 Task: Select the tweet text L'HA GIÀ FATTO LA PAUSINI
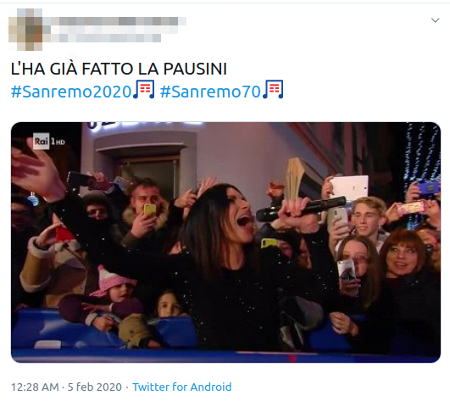coord(119,69)
